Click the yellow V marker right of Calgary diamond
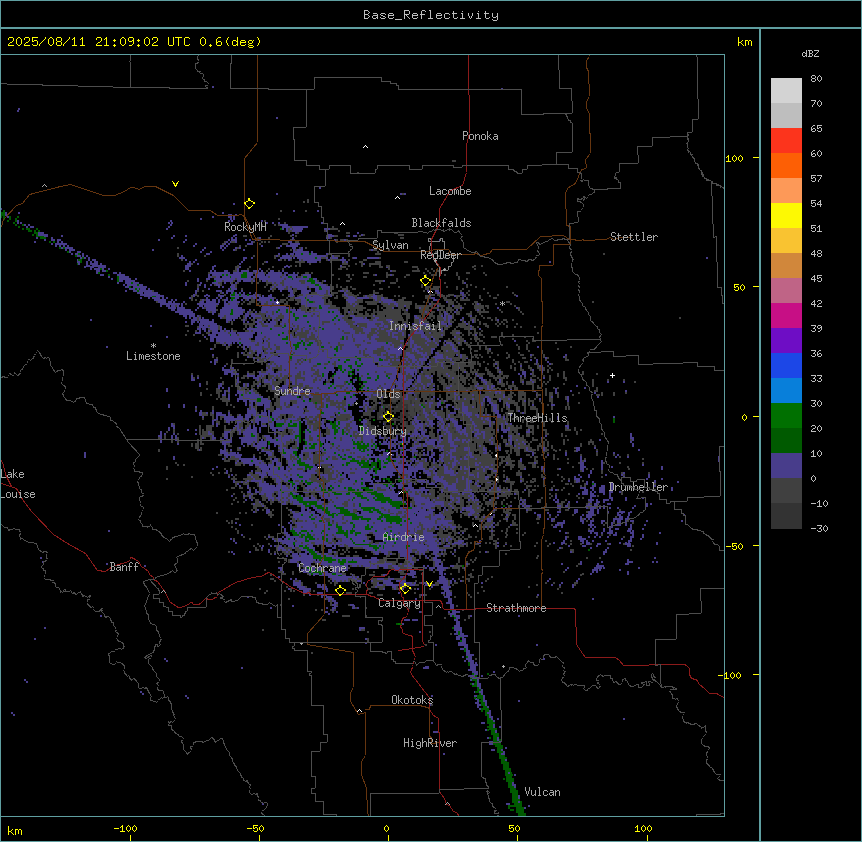 (429, 584)
